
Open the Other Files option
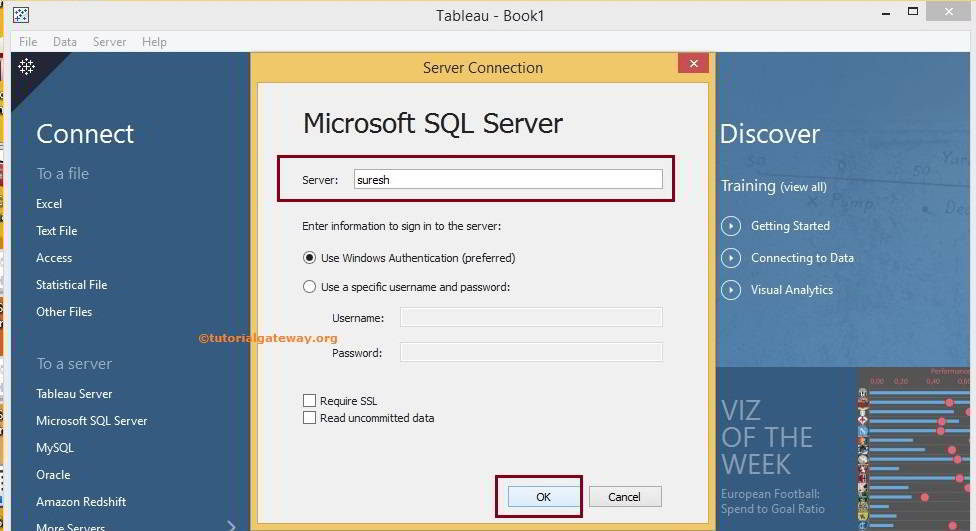[64, 312]
